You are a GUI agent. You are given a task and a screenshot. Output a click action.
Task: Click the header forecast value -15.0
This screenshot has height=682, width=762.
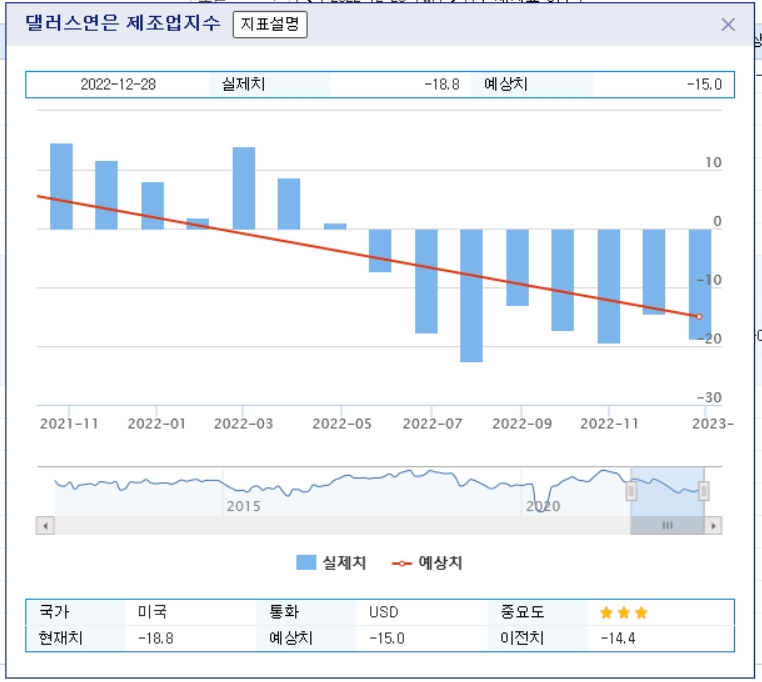(x=704, y=85)
